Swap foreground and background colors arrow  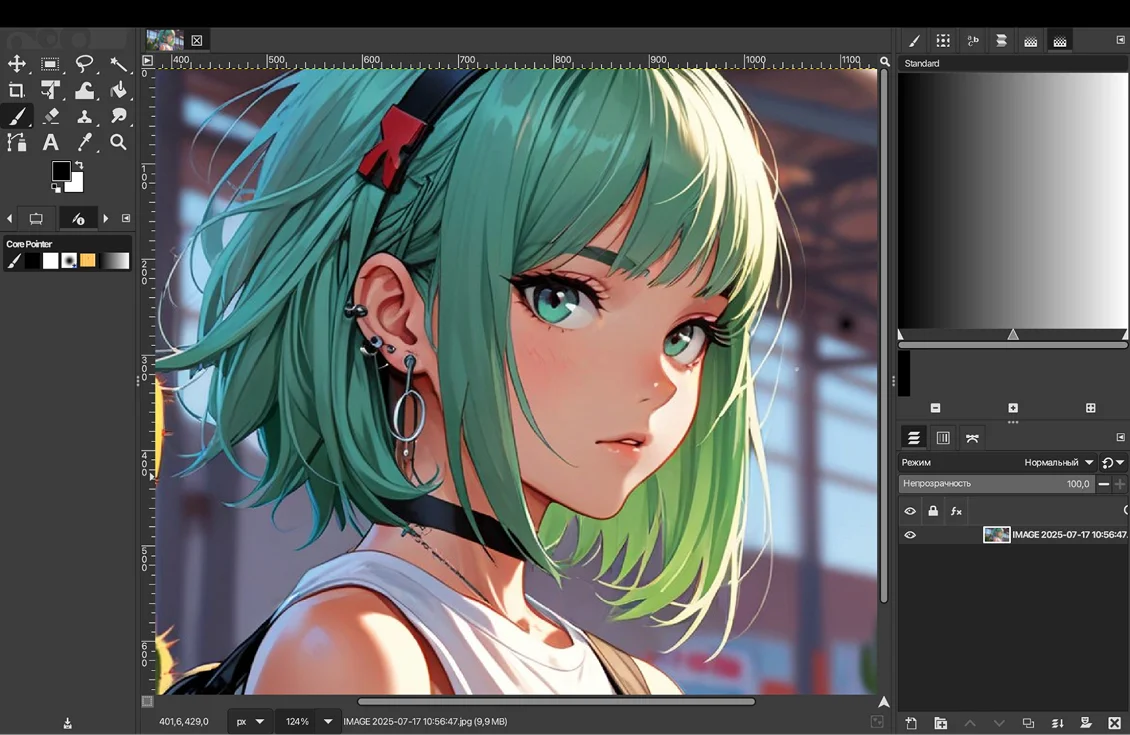pos(79,165)
